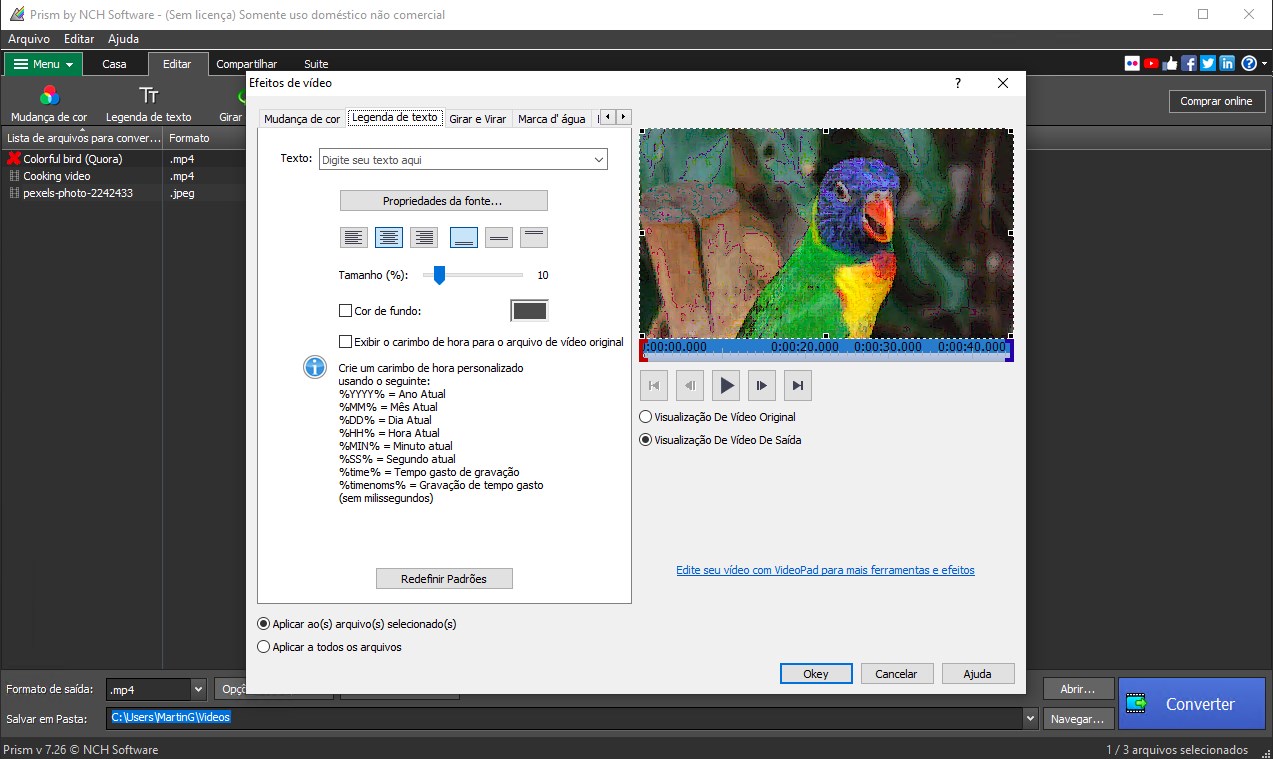Open the YouTube social icon
The width and height of the screenshot is (1273, 759).
pyautogui.click(x=1151, y=63)
